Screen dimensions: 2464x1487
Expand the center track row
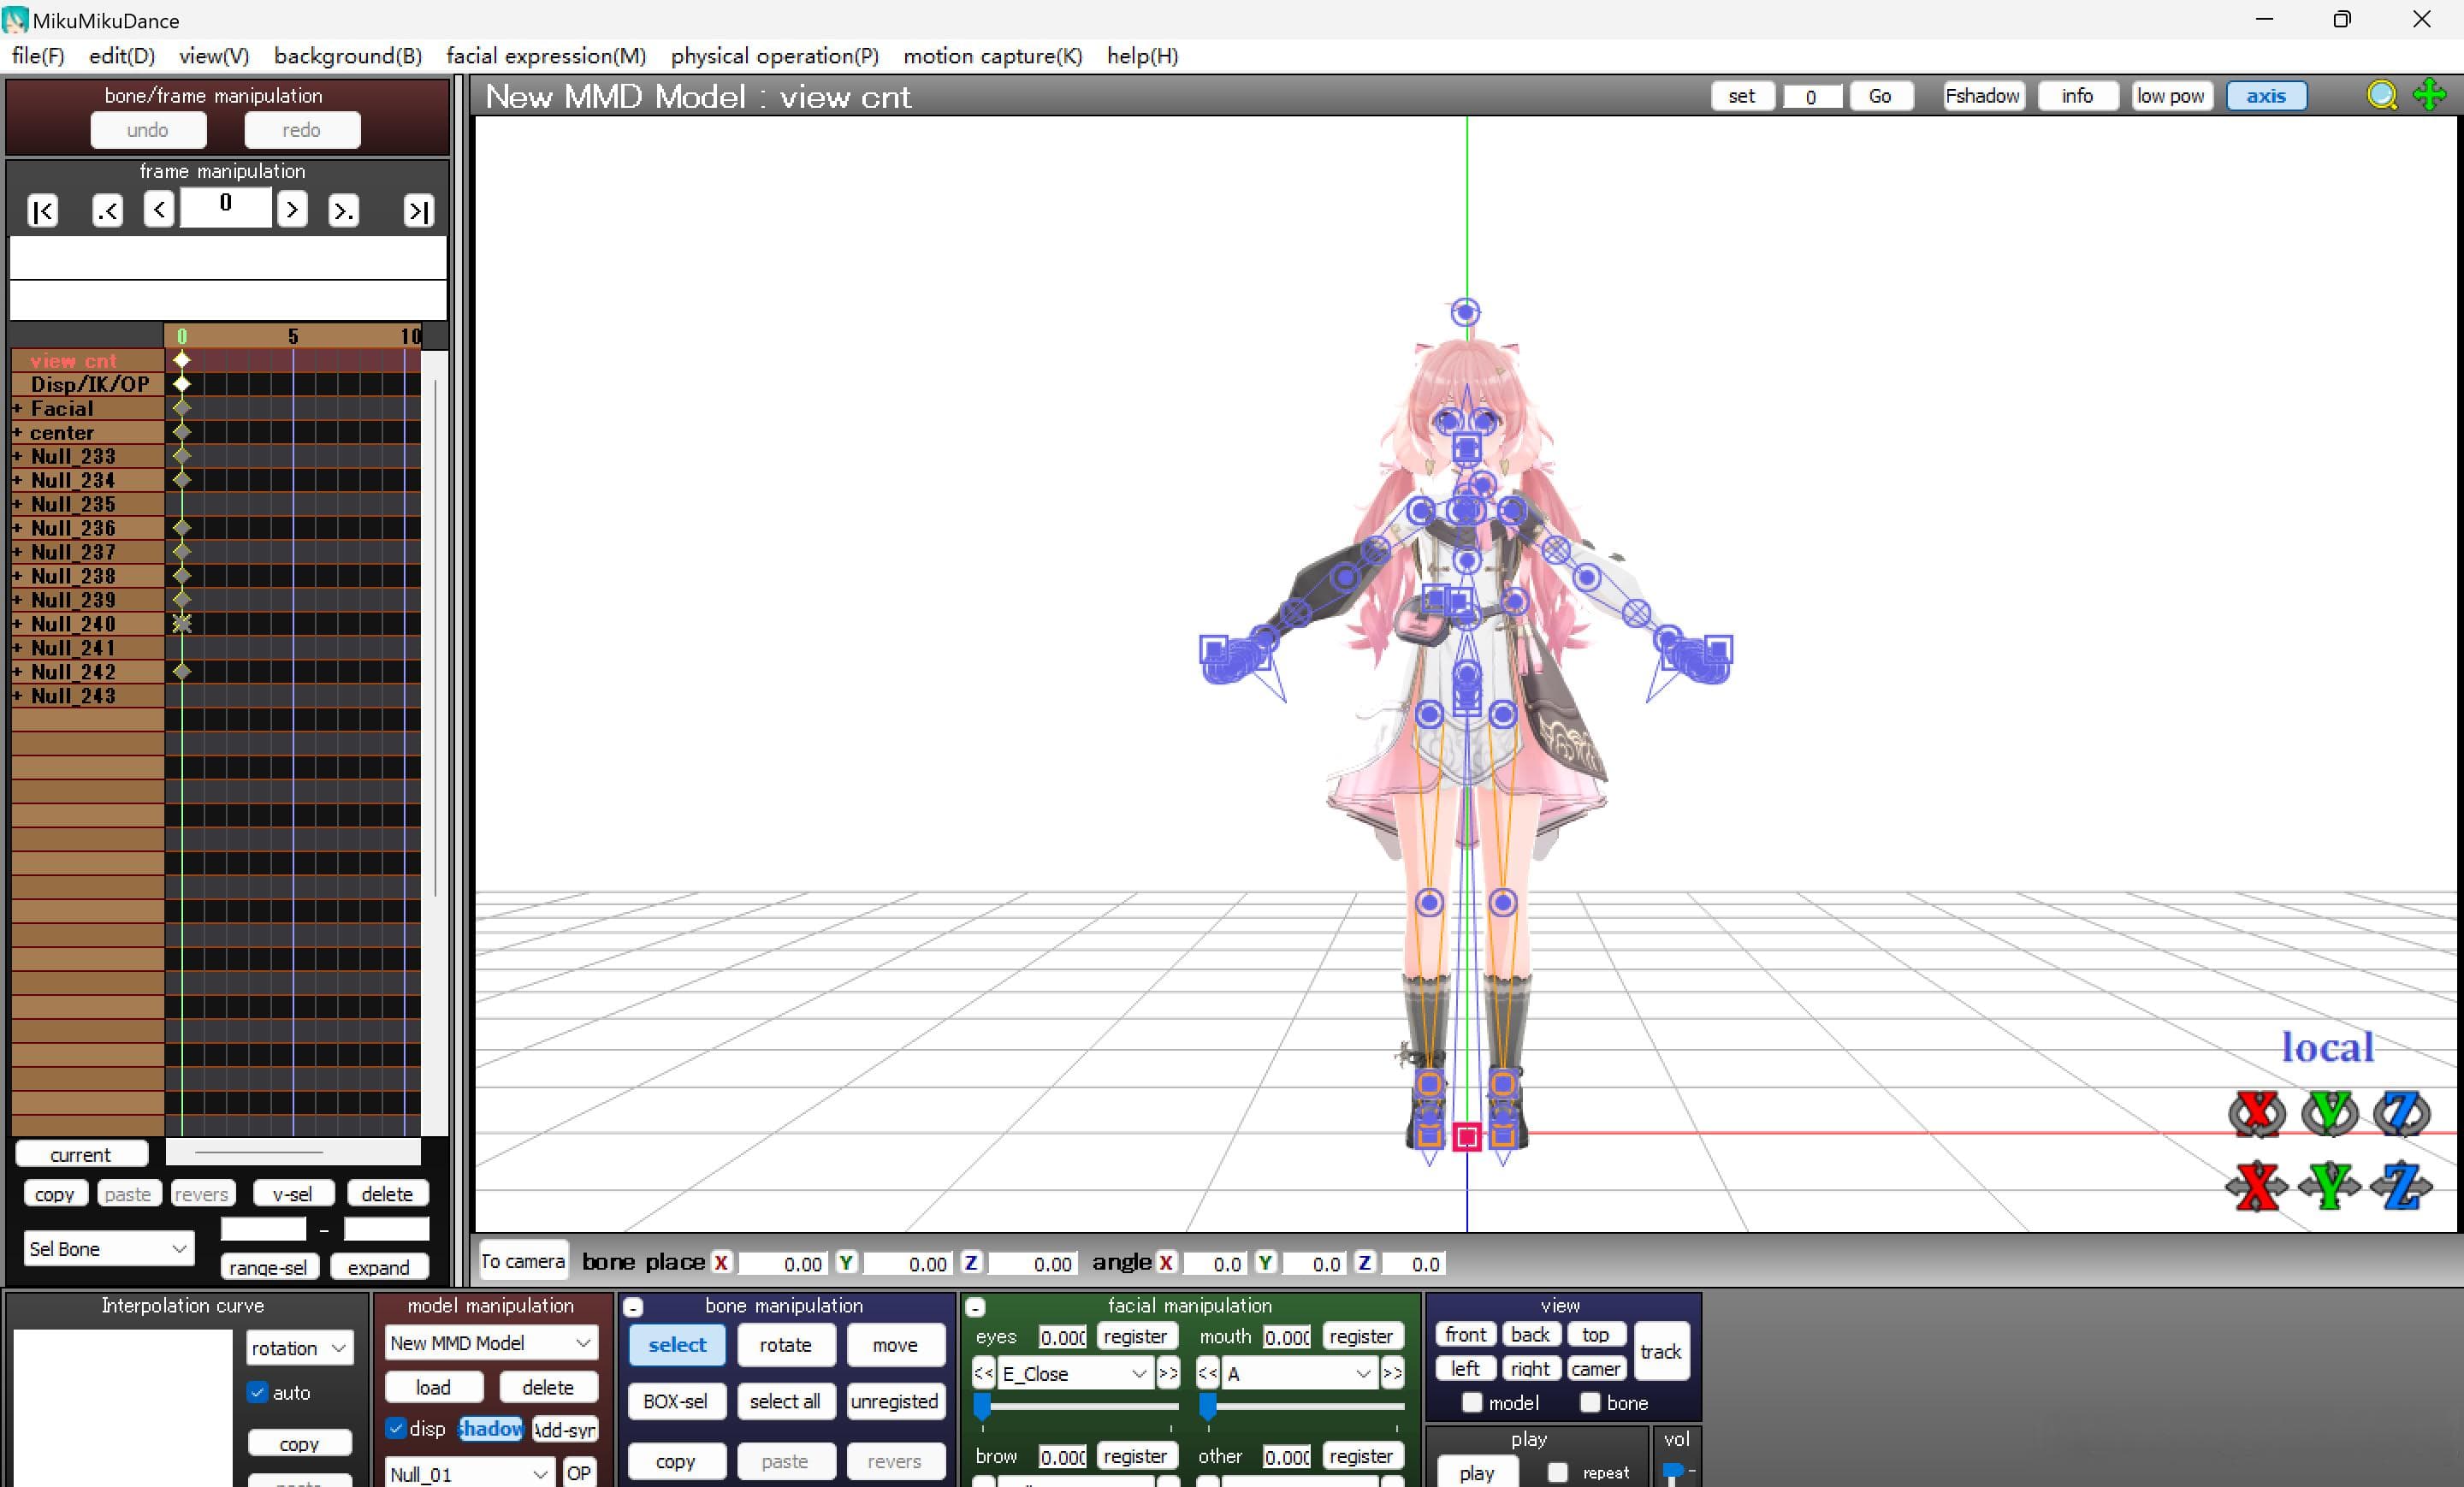click(x=17, y=432)
